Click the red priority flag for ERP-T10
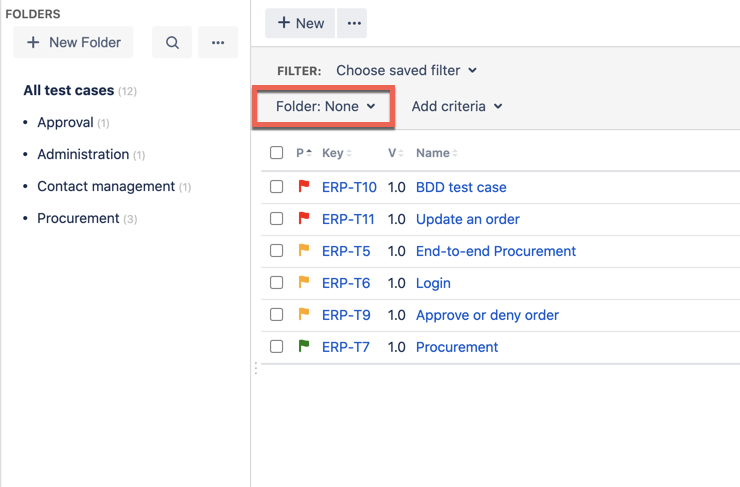 coord(304,187)
